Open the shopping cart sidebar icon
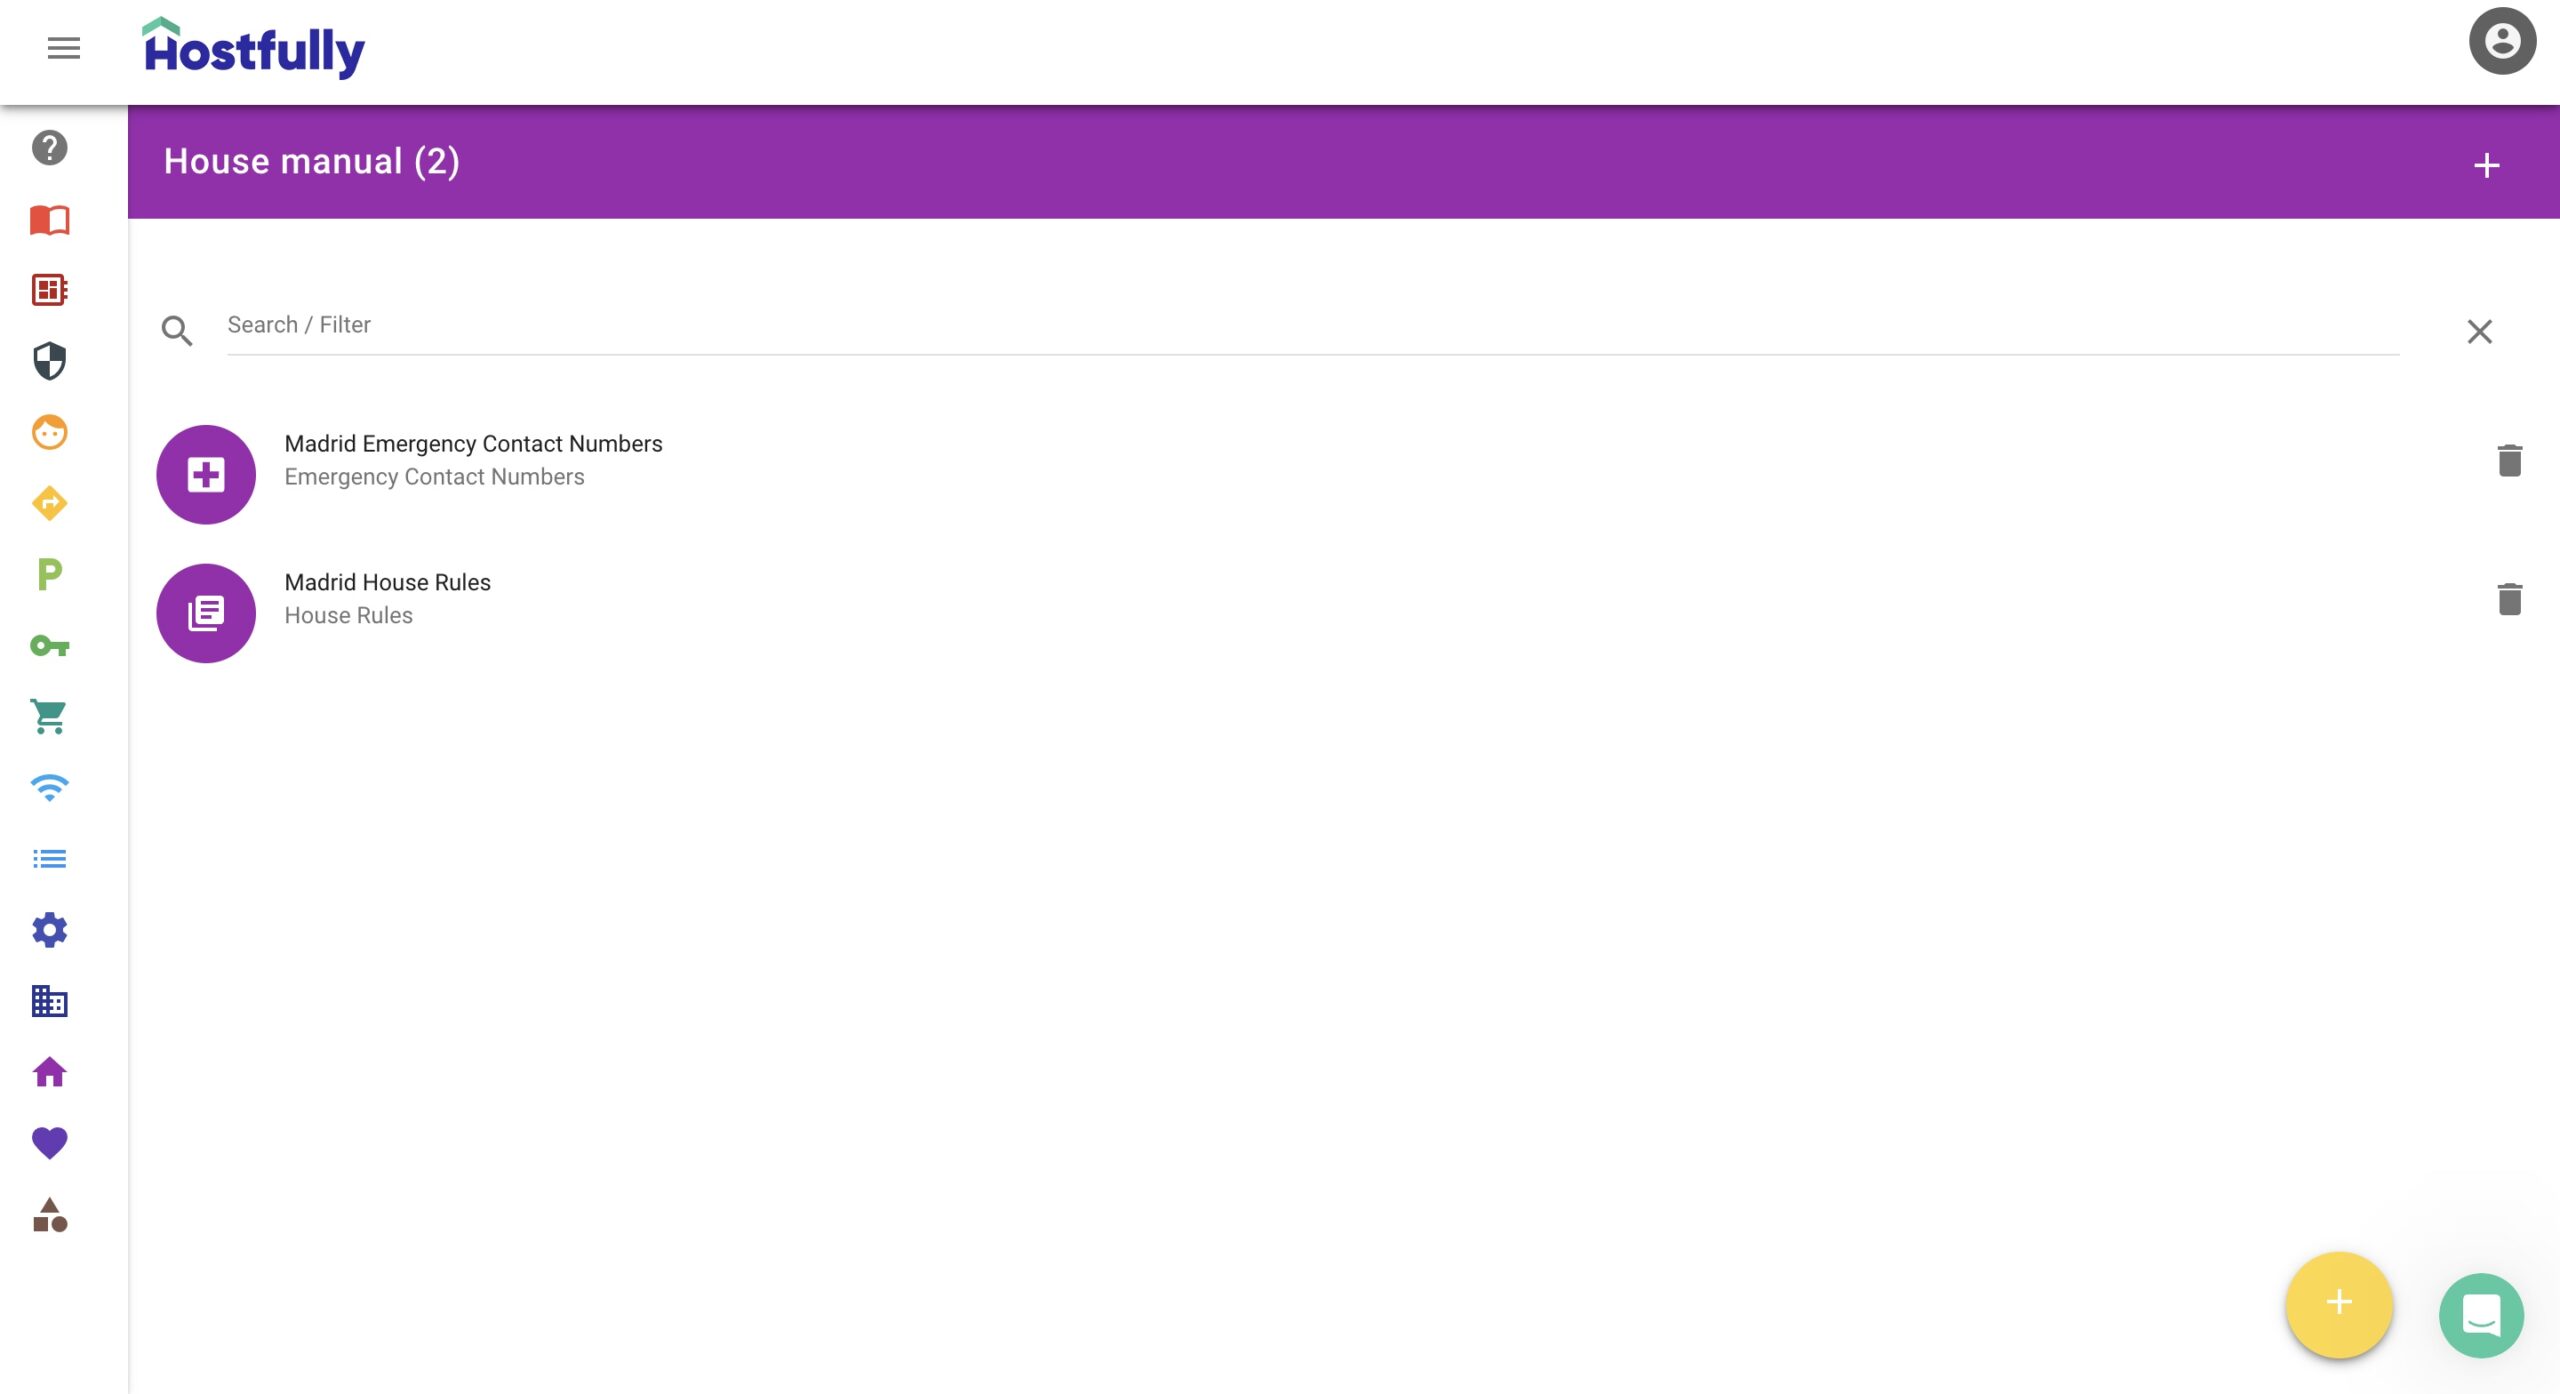 [49, 716]
